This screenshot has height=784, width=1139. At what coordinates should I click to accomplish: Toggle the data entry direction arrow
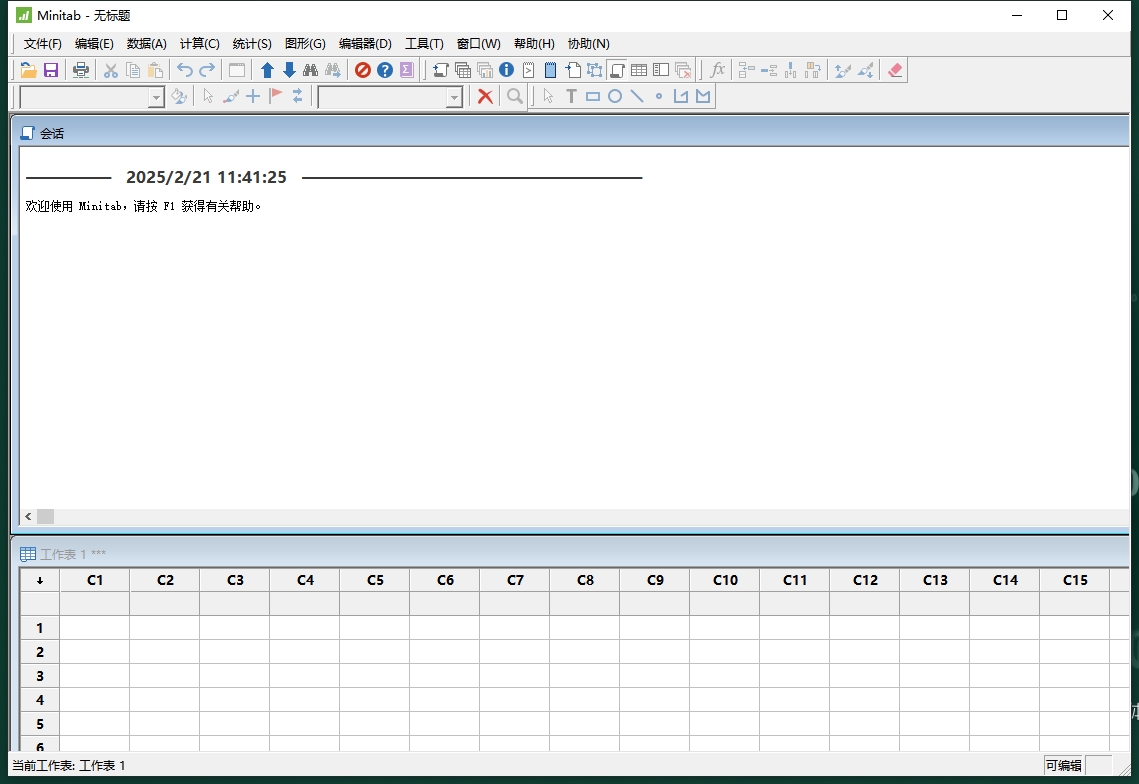[x=40, y=580]
